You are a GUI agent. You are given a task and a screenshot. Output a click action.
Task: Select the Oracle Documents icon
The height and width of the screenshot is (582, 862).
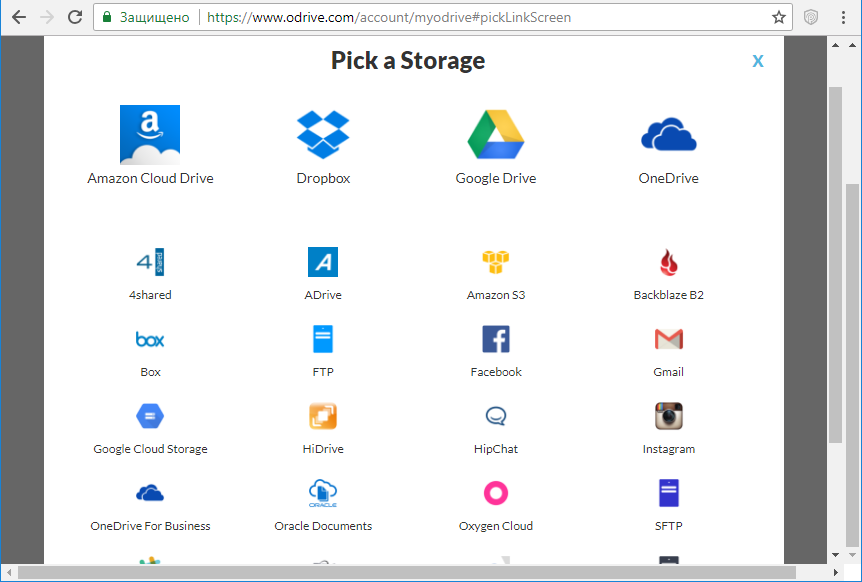coord(323,493)
